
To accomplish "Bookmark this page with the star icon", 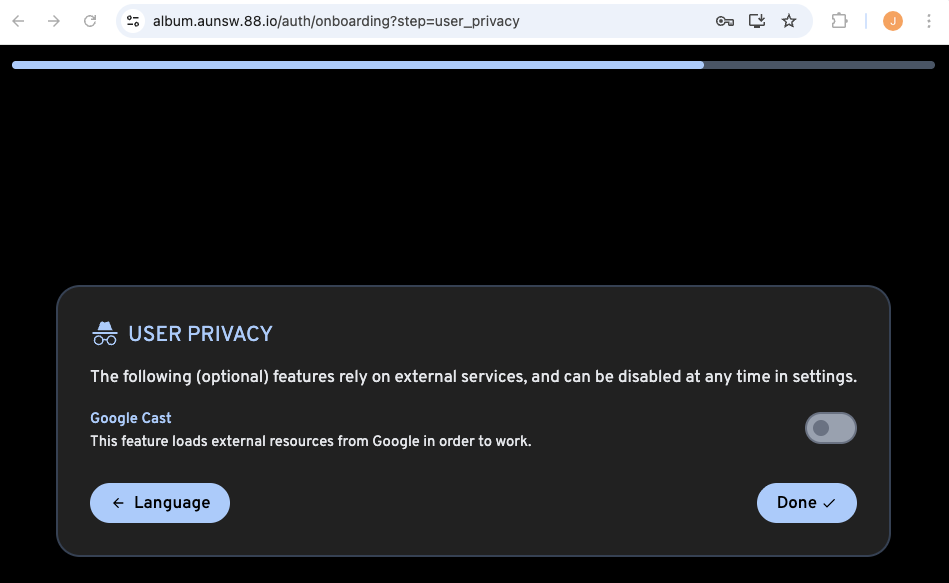I will pyautogui.click(x=789, y=20).
